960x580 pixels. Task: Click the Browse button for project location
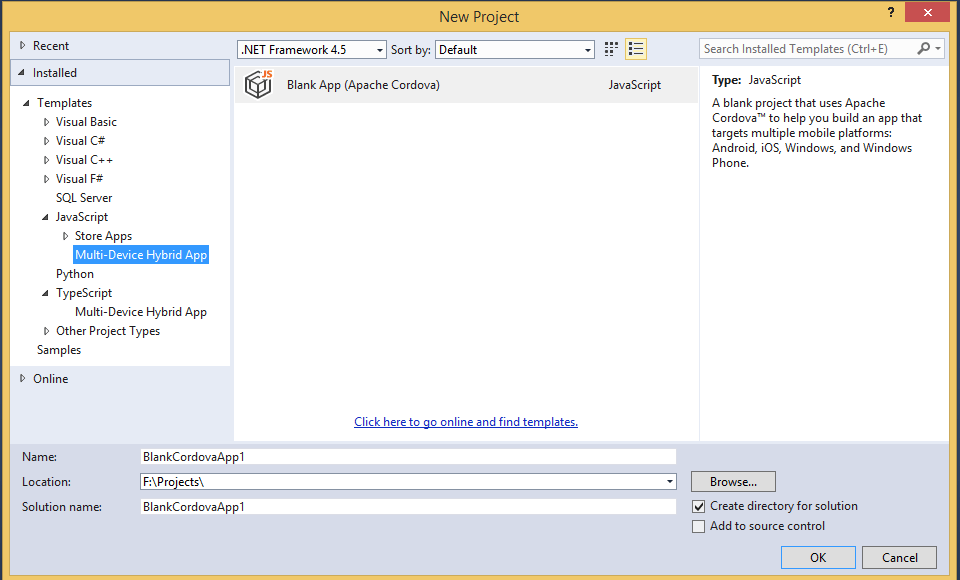click(x=733, y=481)
